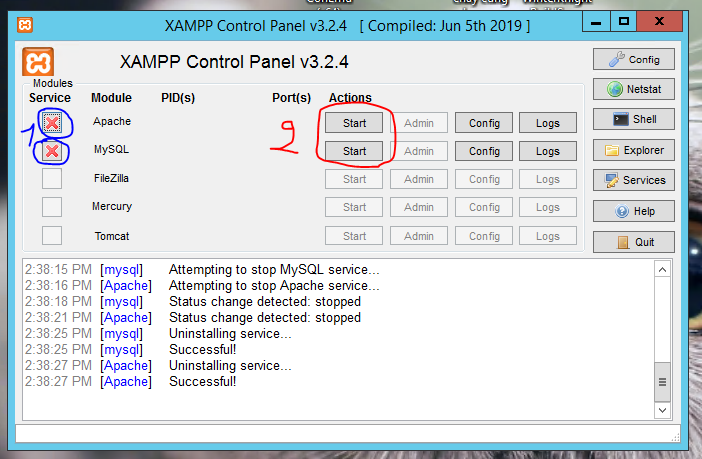The image size is (702, 459).
Task: Click the MySQL module name
Action: (111, 149)
